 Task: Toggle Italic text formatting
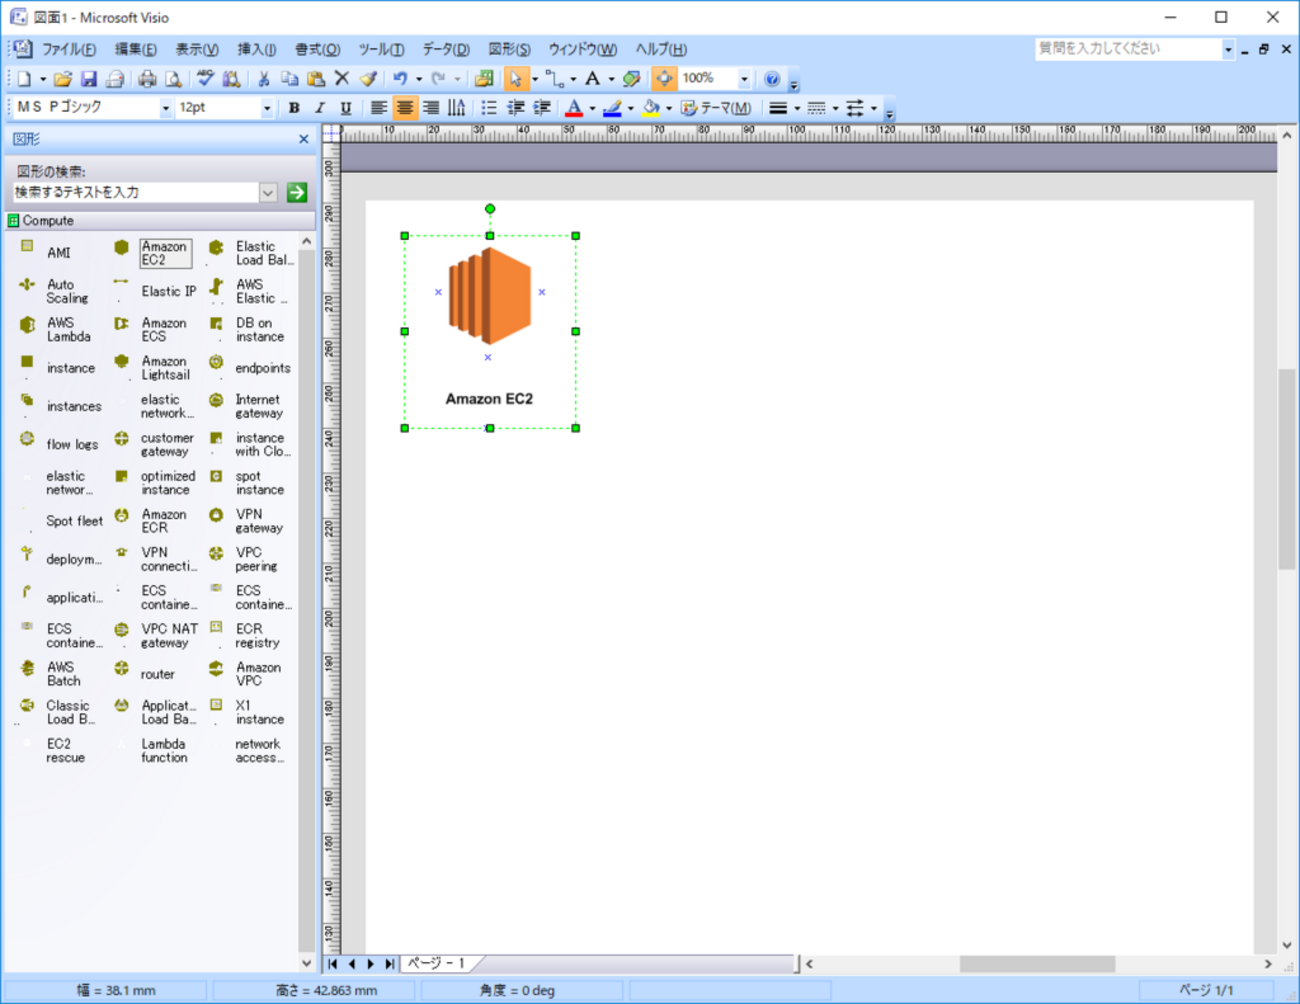[320, 108]
